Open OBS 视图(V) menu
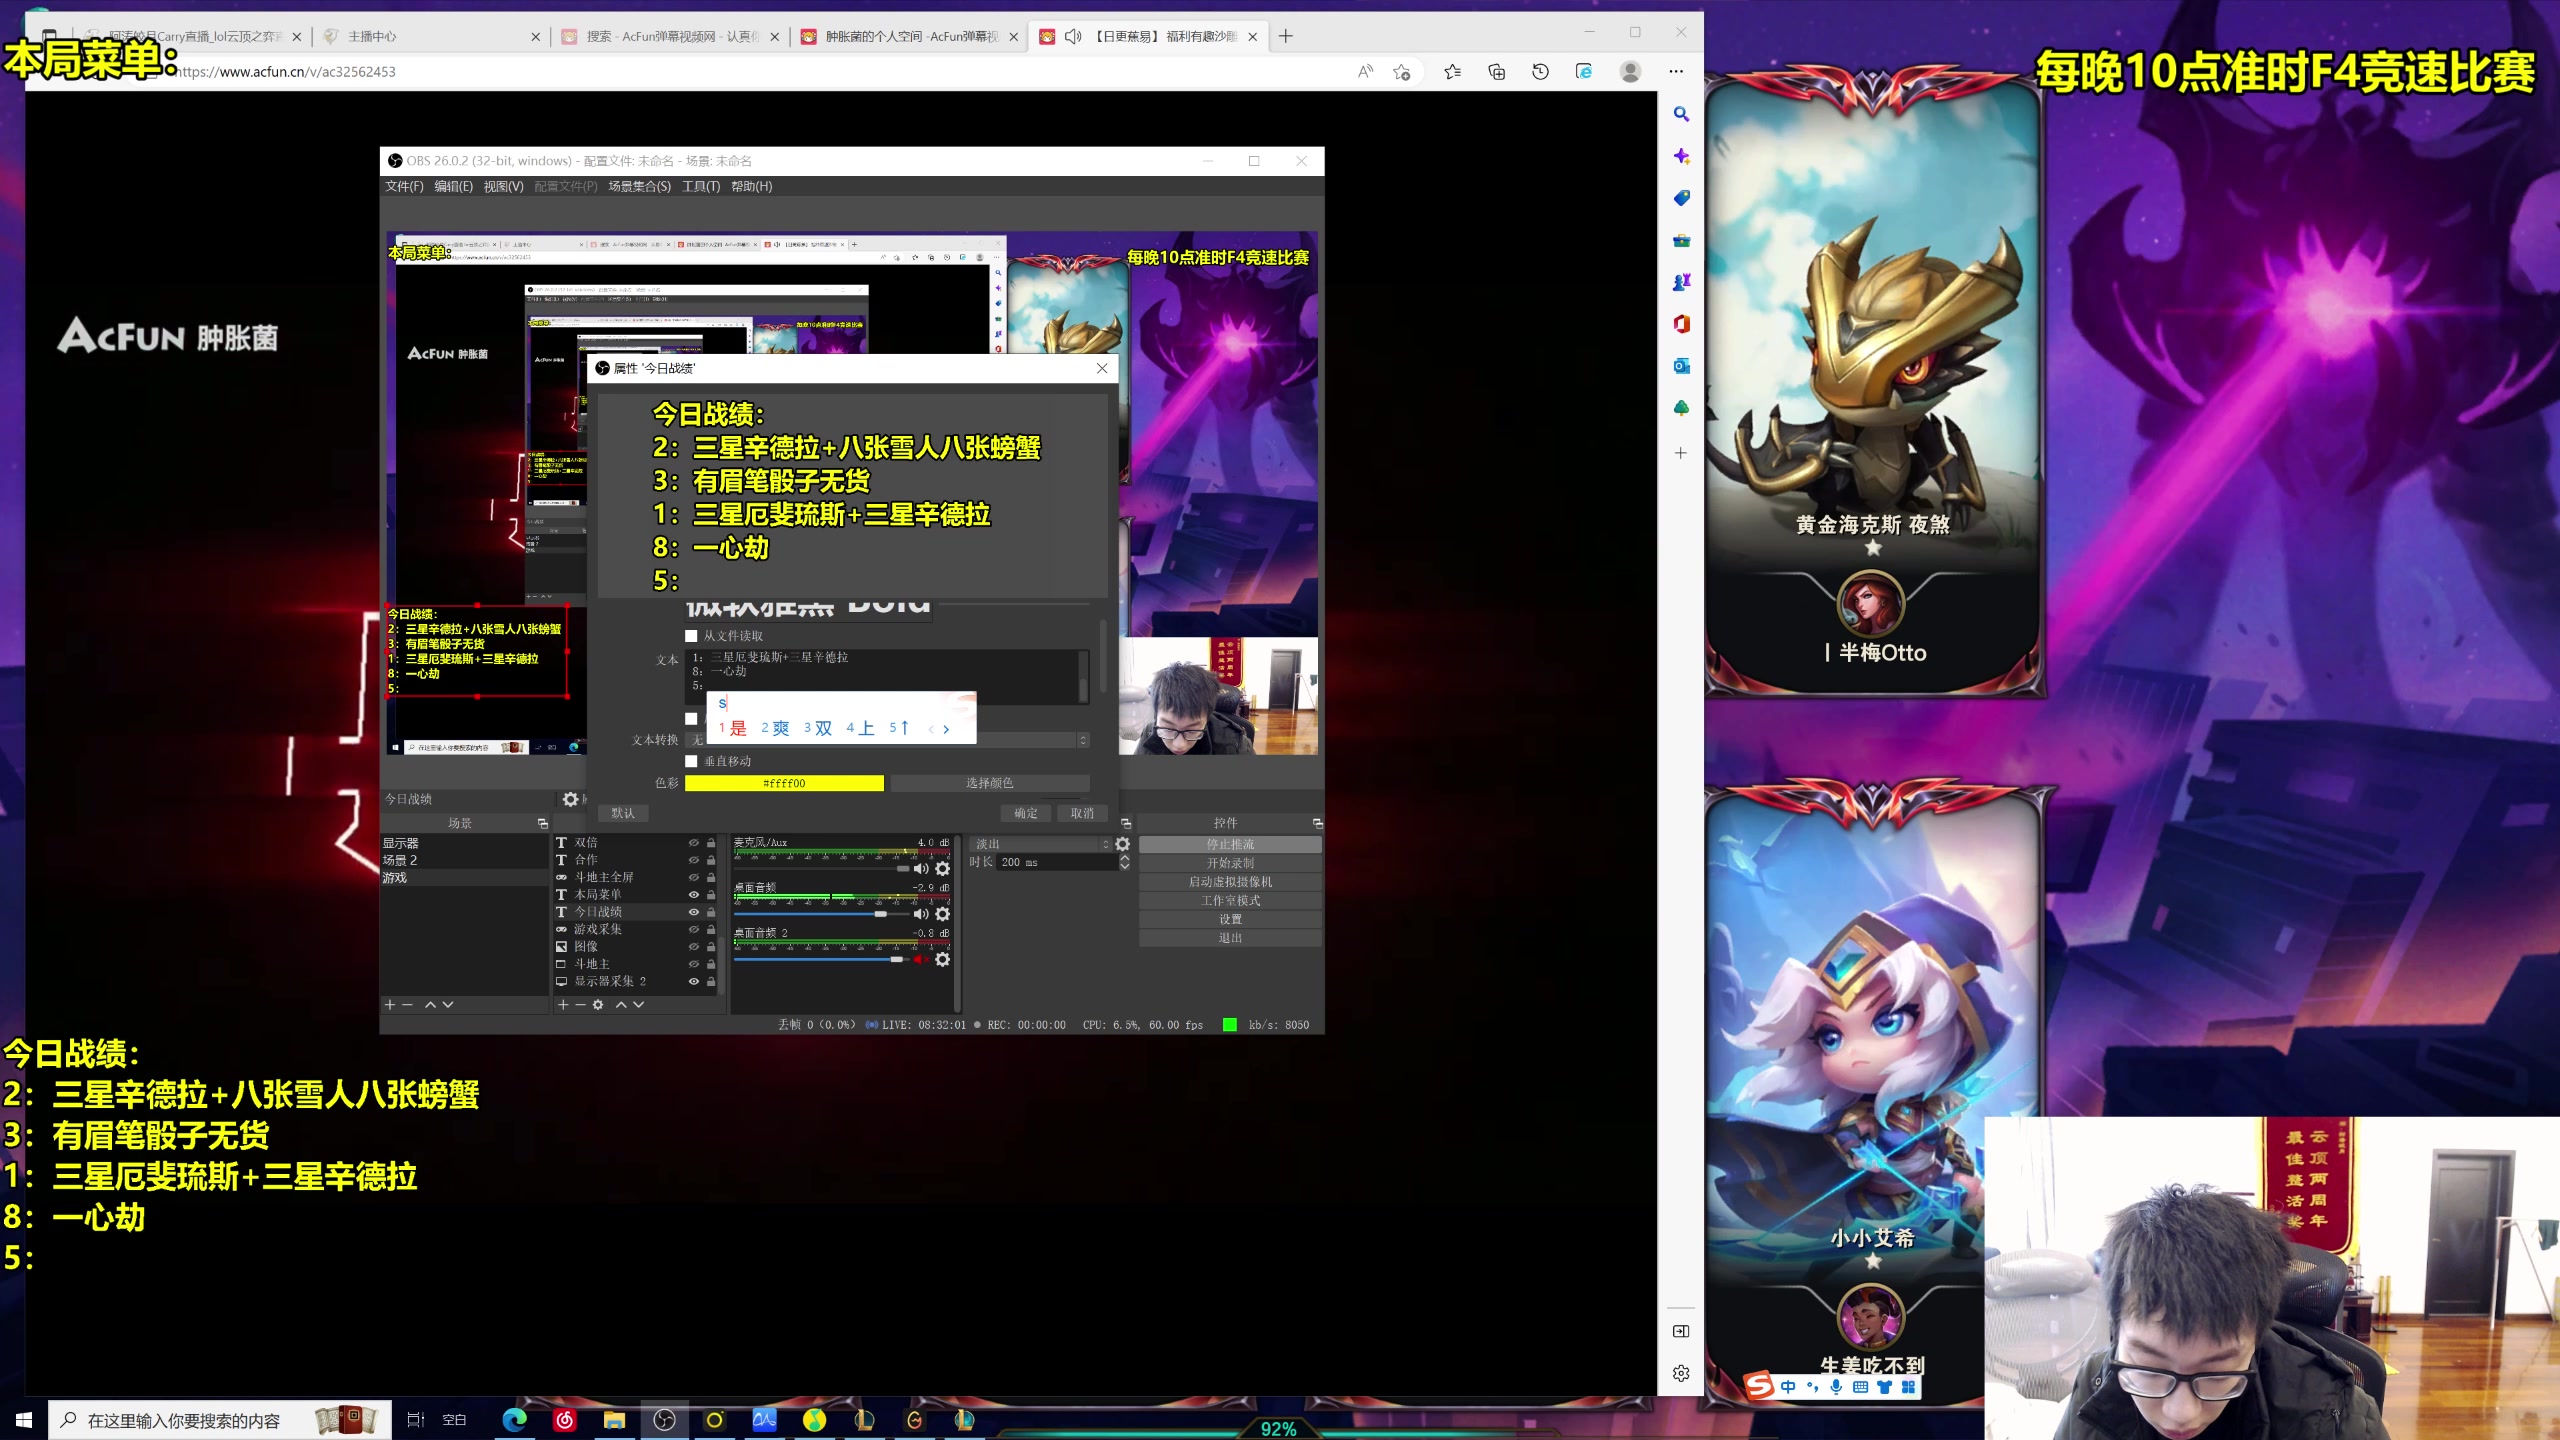The width and height of the screenshot is (2560, 1440). (503, 187)
